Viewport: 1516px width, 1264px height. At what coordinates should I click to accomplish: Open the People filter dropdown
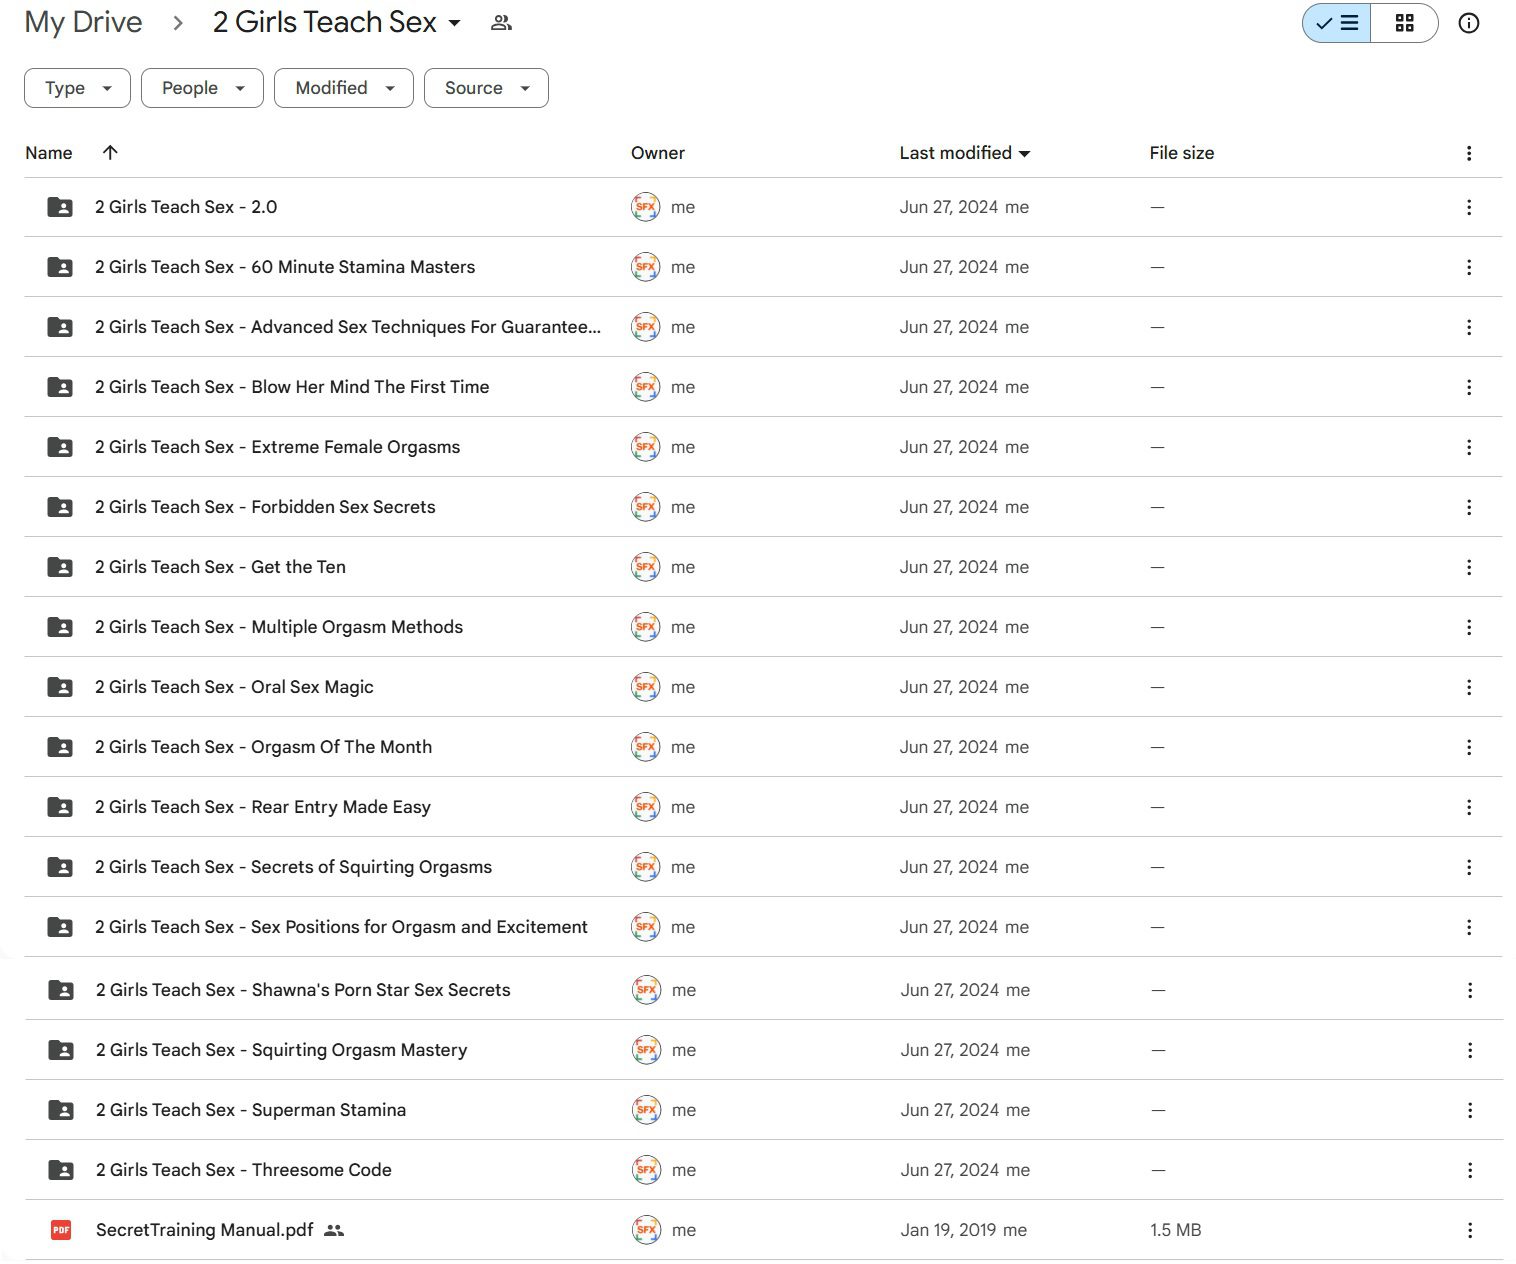[202, 88]
